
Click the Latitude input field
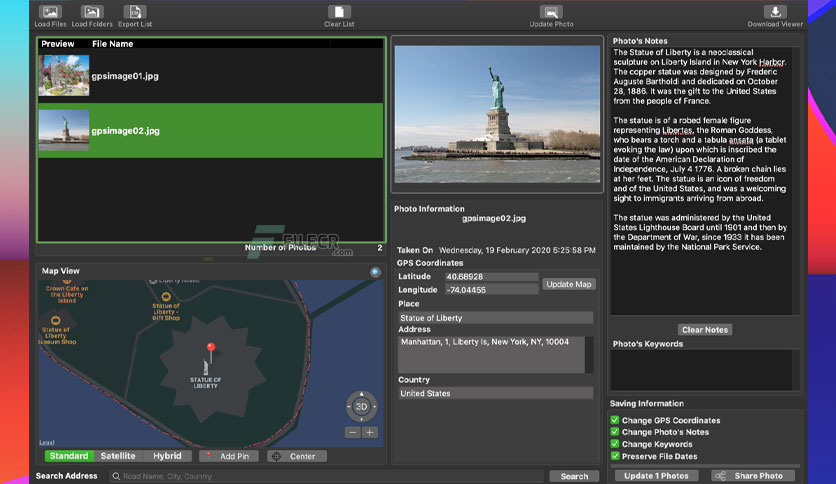coord(491,277)
